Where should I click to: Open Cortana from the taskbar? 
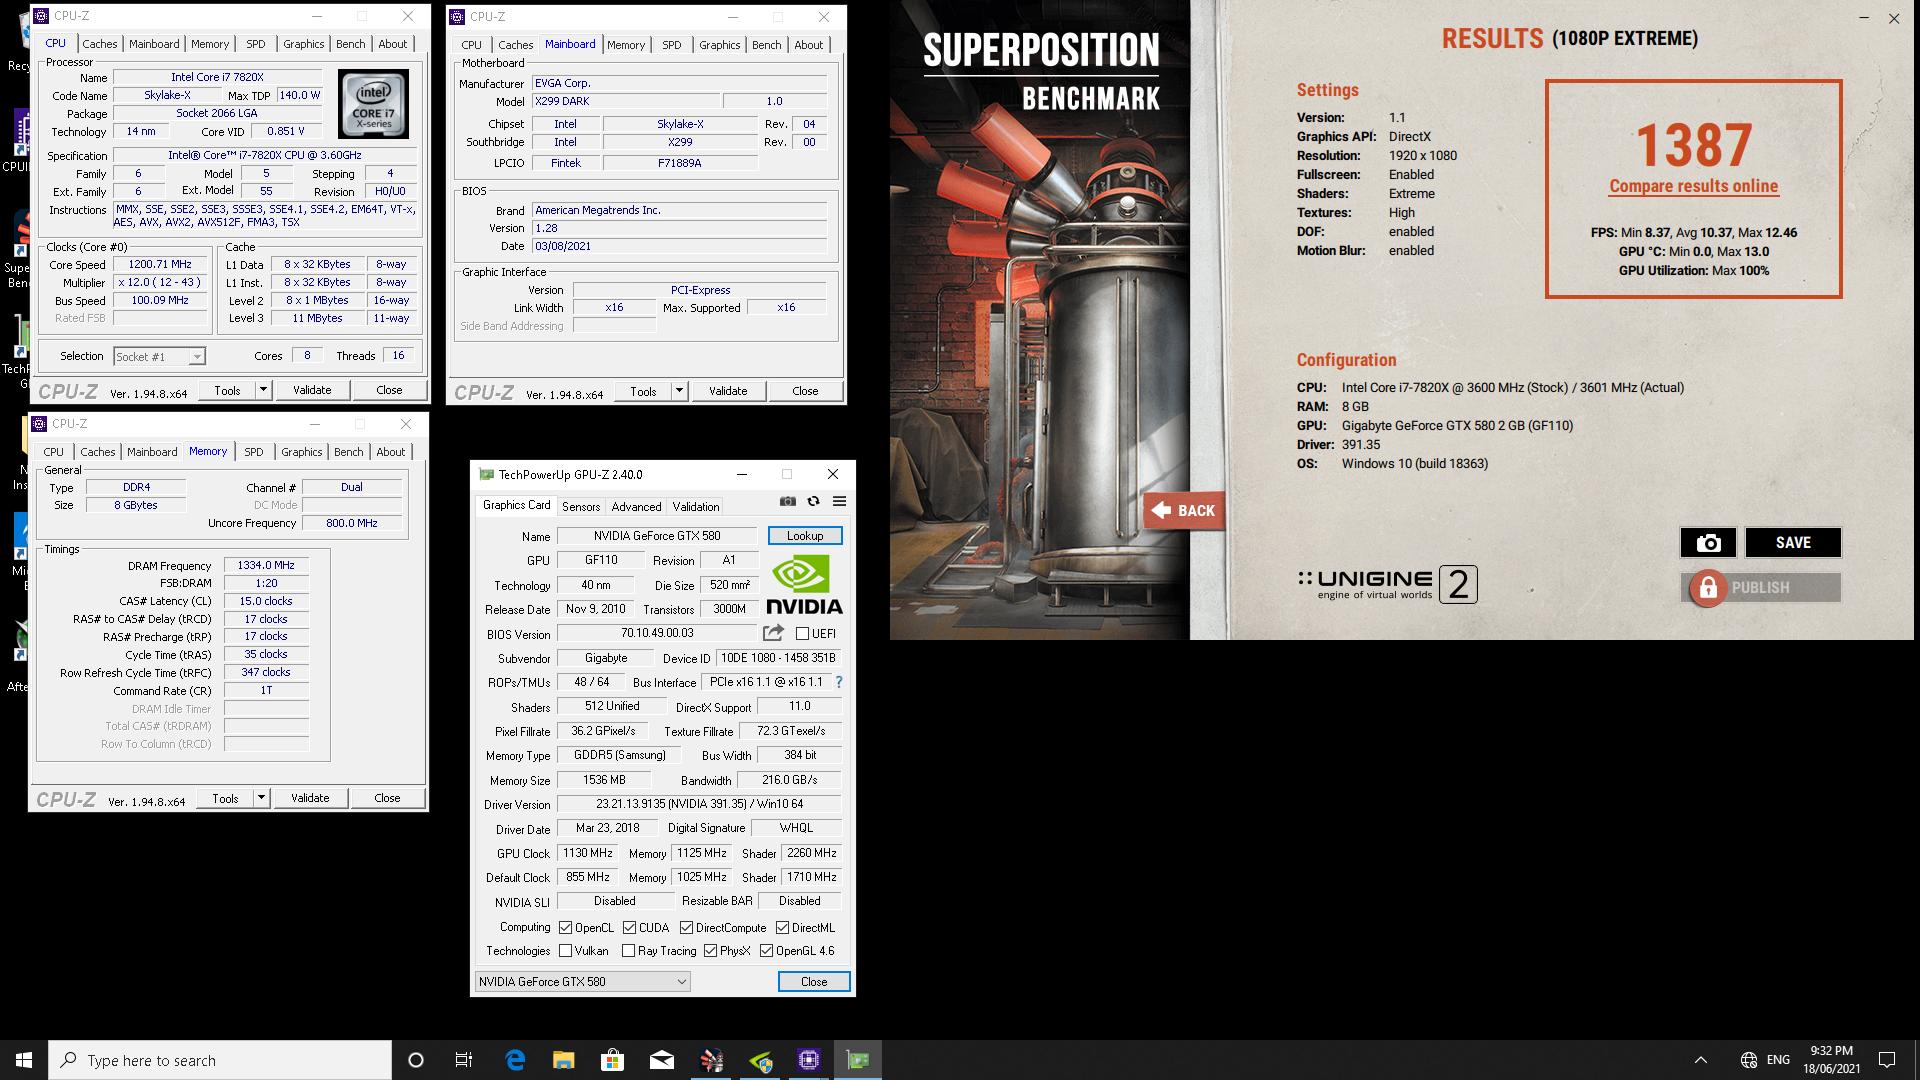point(416,1060)
